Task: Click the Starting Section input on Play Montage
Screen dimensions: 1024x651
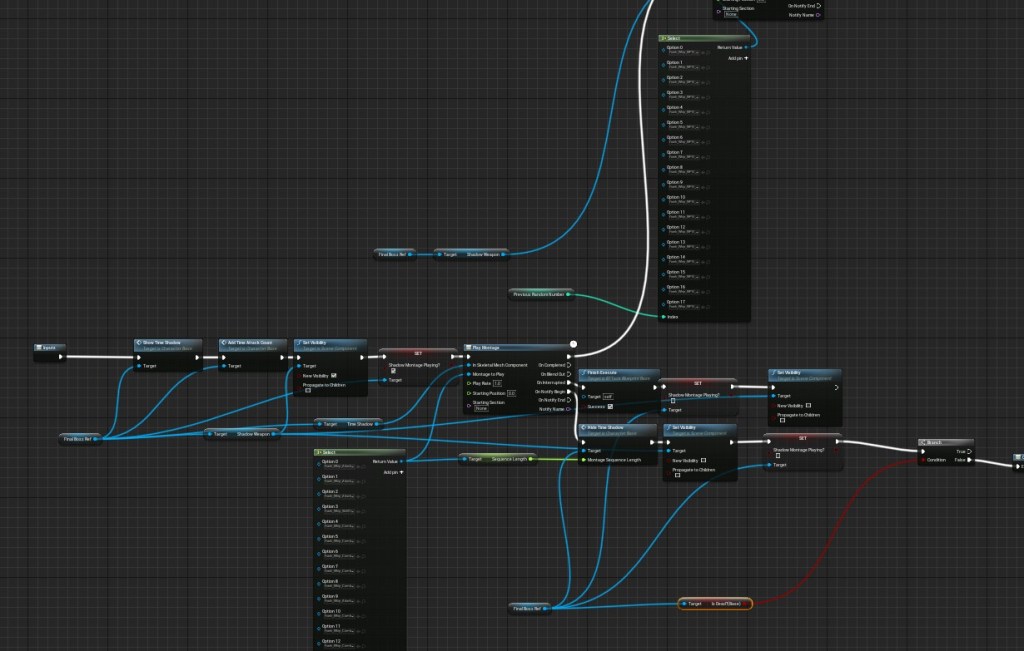Action: pos(481,408)
